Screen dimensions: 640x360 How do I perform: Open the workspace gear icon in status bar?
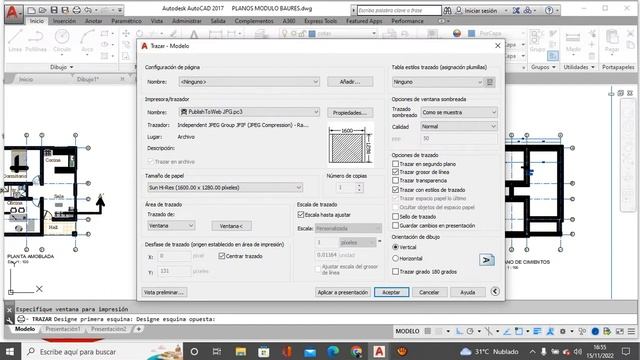(562, 331)
